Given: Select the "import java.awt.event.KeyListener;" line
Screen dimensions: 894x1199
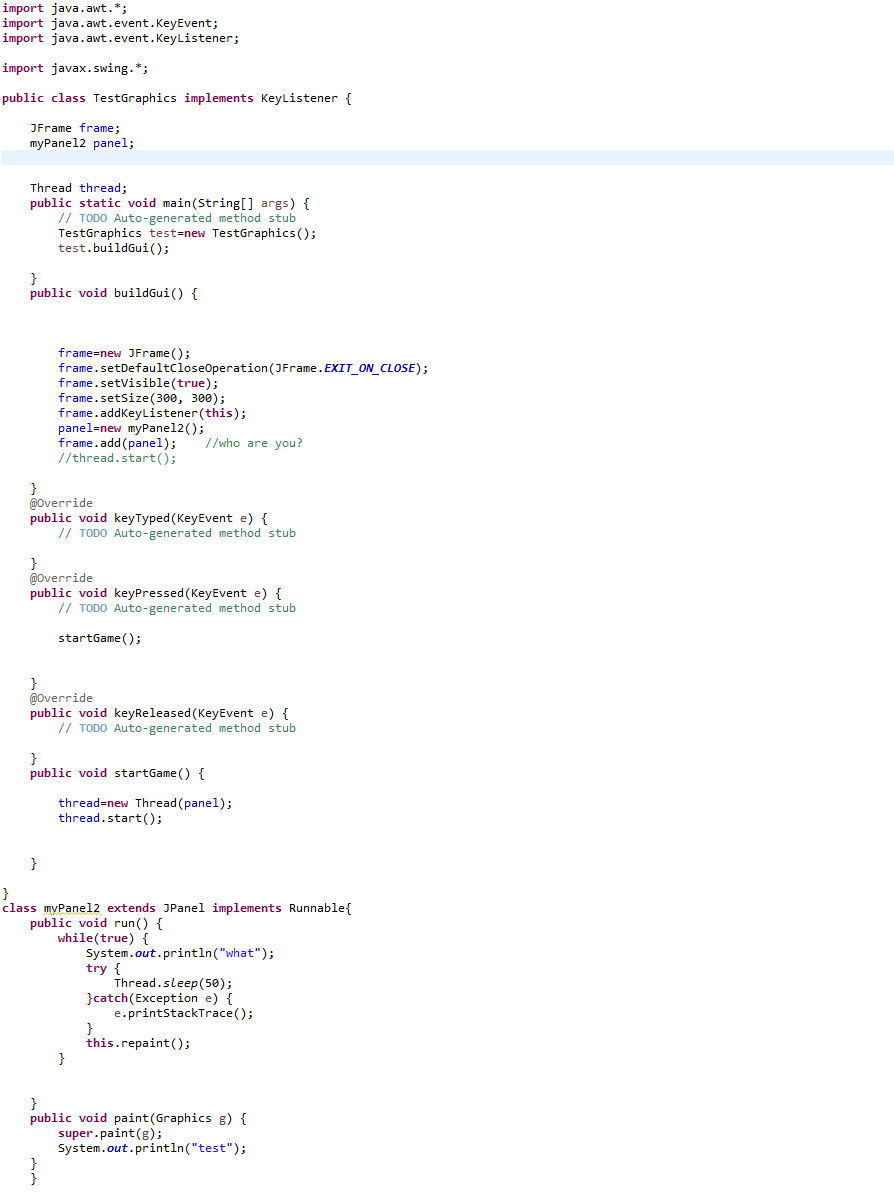Looking at the screenshot, I should pyautogui.click(x=120, y=38).
